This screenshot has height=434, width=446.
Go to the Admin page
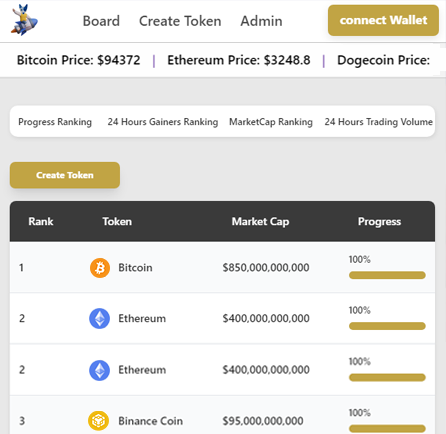261,21
